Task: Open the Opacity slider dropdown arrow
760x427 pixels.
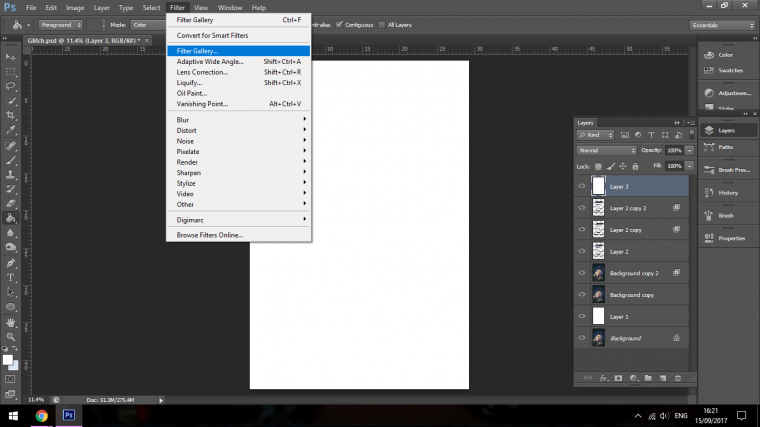Action: point(690,150)
